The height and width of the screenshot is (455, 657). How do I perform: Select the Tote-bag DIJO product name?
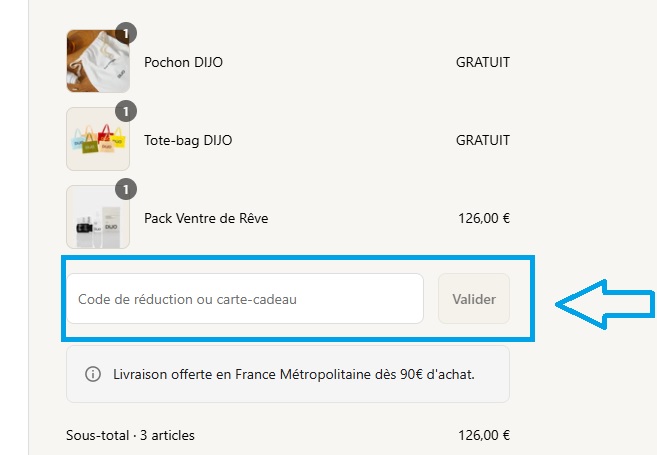point(188,140)
